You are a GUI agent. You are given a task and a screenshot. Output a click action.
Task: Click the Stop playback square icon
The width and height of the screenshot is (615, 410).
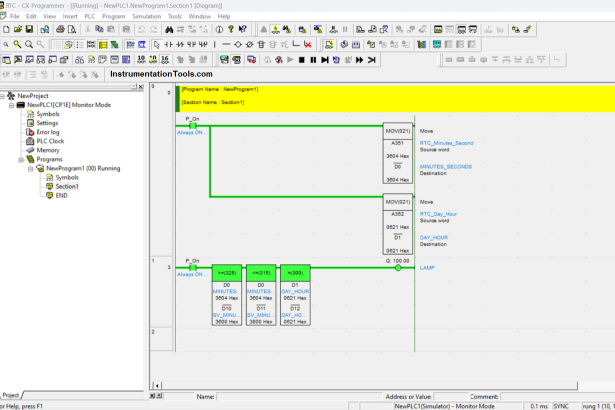click(301, 60)
